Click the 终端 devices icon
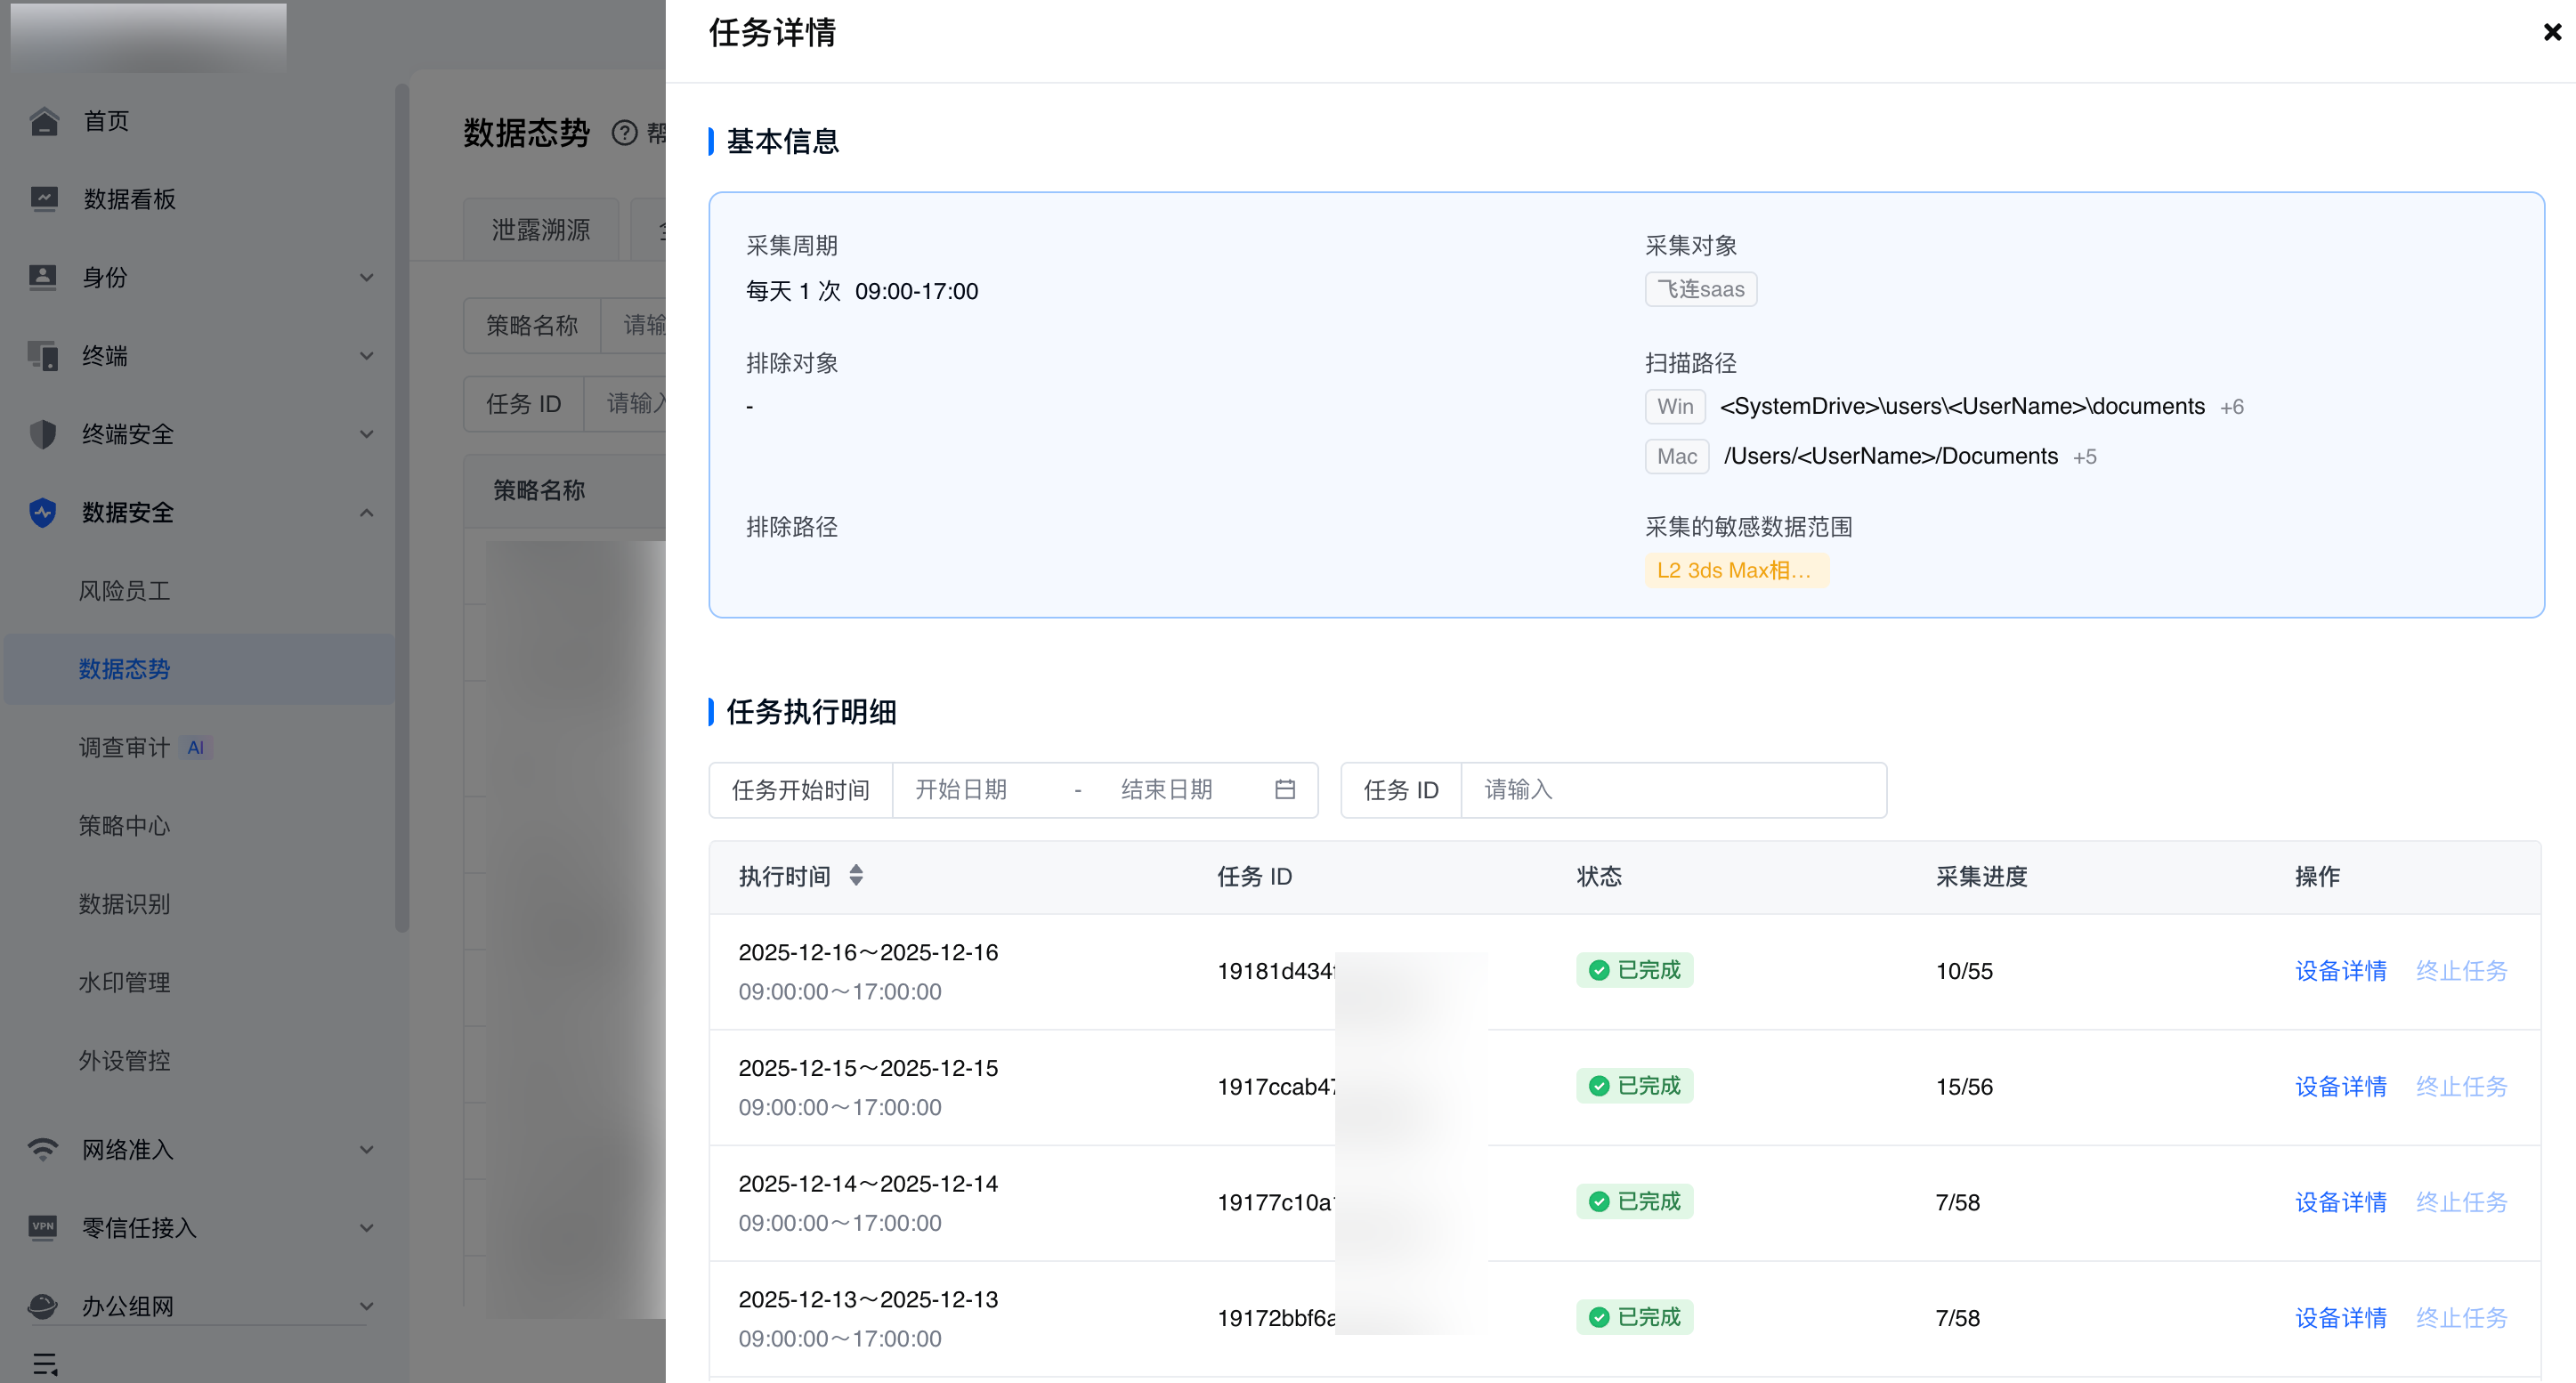2576x1383 pixels. [x=43, y=355]
